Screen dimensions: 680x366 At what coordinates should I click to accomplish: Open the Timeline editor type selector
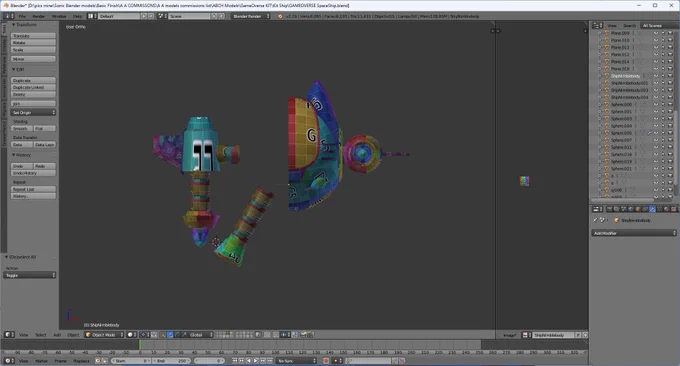coord(9,361)
